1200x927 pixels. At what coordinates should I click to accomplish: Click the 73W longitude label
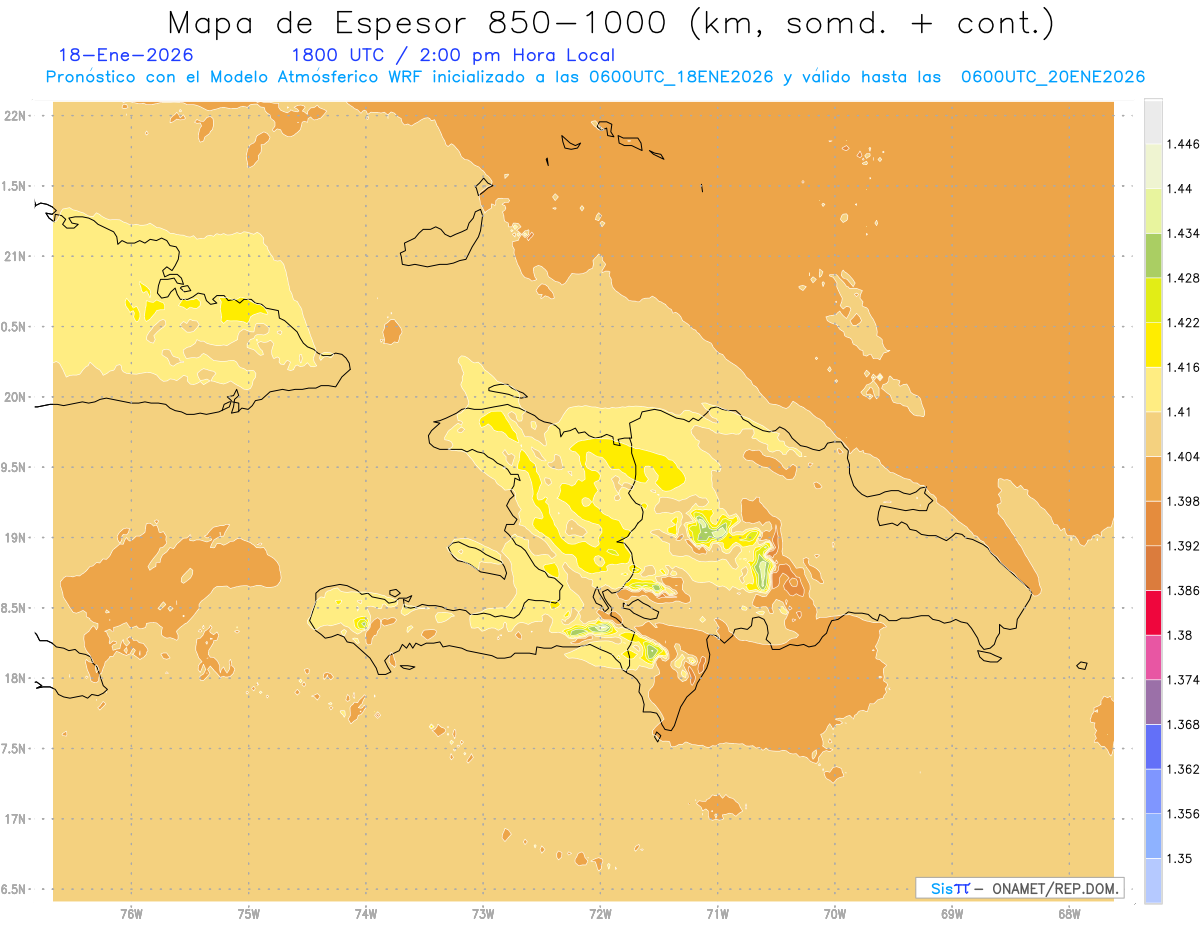(x=483, y=913)
